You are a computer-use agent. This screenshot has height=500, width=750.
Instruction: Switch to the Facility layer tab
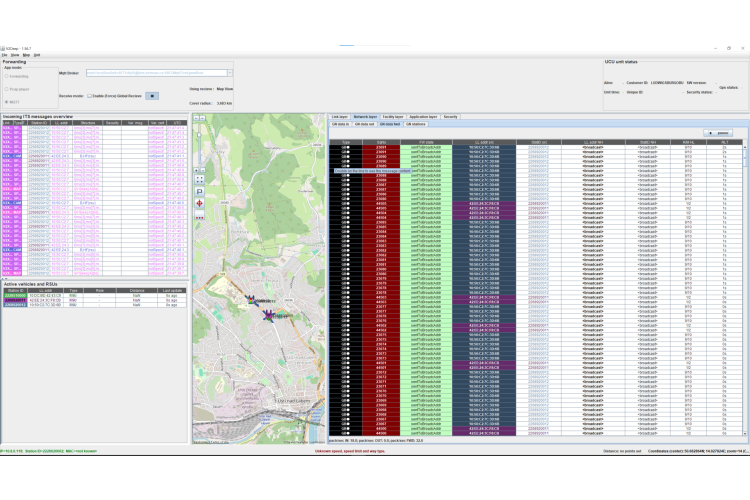(393, 117)
